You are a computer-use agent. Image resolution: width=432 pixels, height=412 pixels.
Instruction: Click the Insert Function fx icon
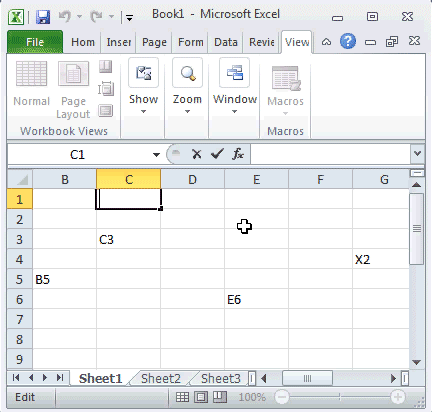(238, 154)
